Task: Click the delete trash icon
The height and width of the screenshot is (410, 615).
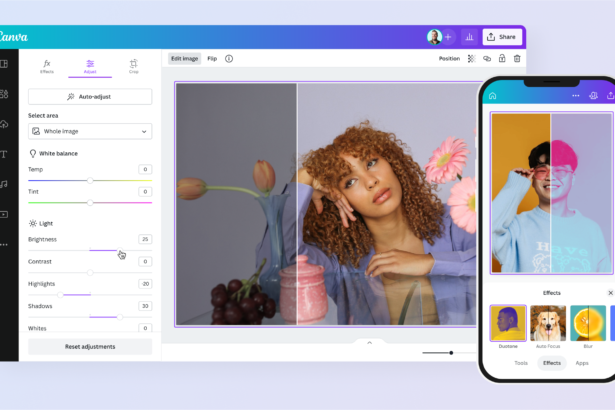Action: click(517, 58)
